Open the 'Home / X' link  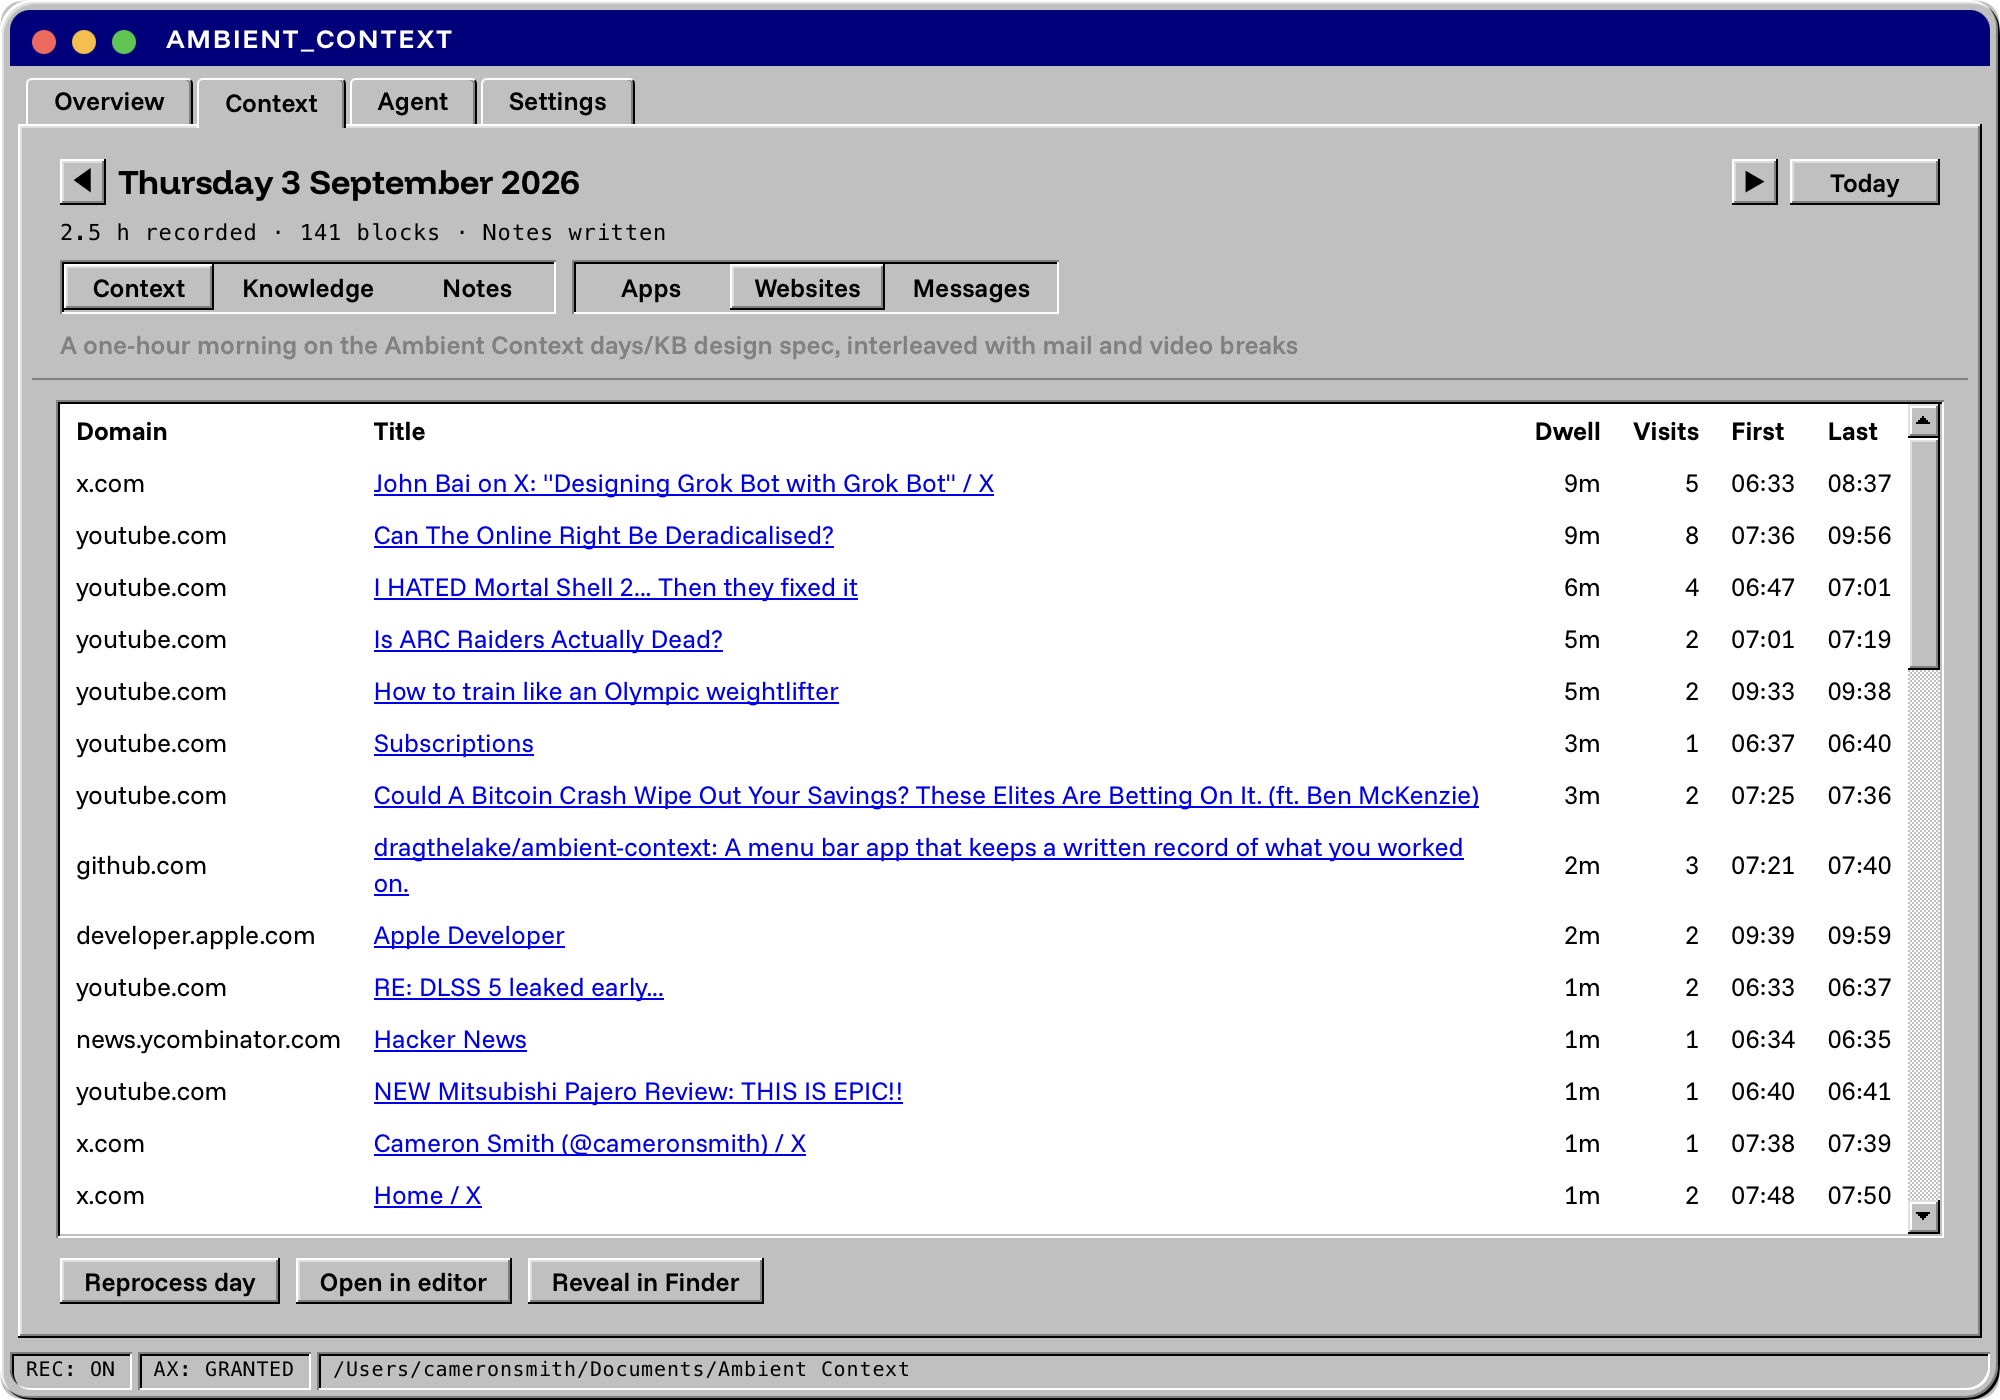pyautogui.click(x=428, y=1196)
